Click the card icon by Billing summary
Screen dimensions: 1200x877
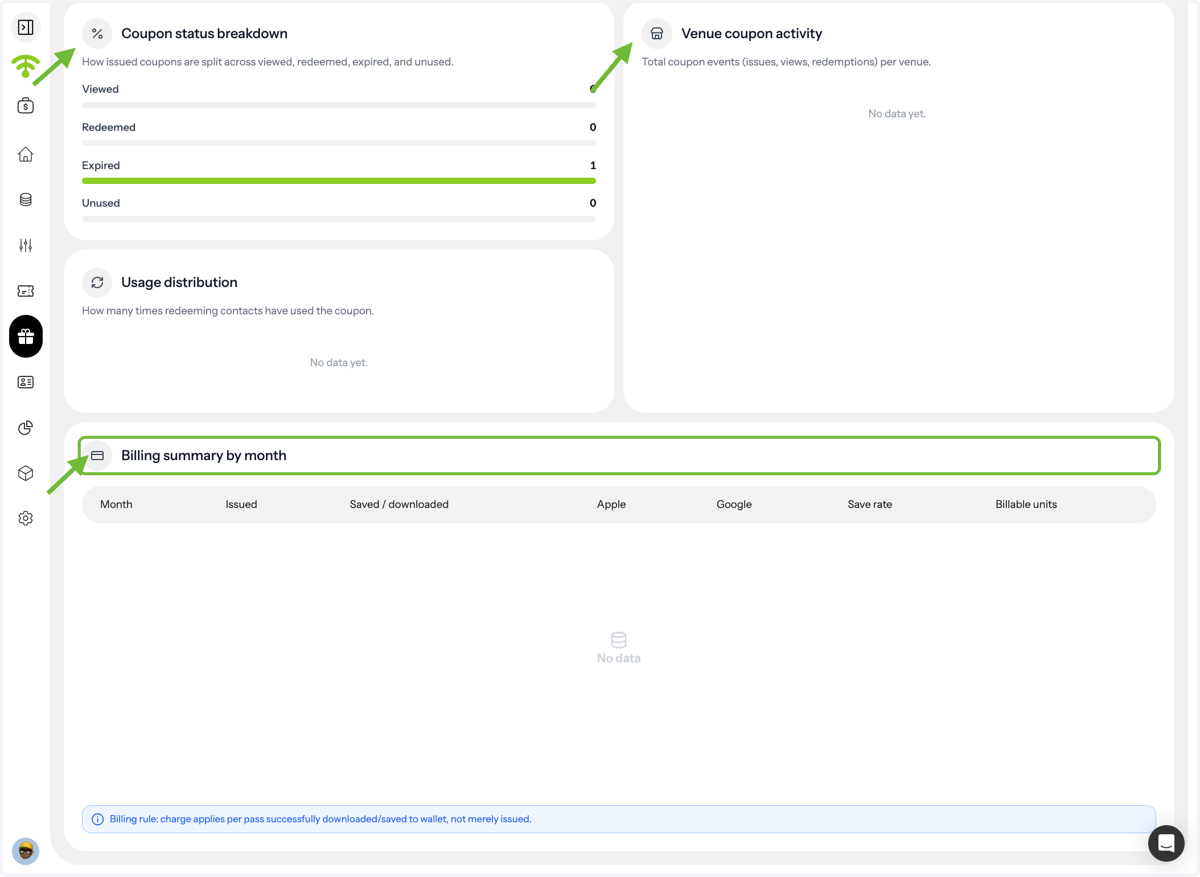coord(97,455)
